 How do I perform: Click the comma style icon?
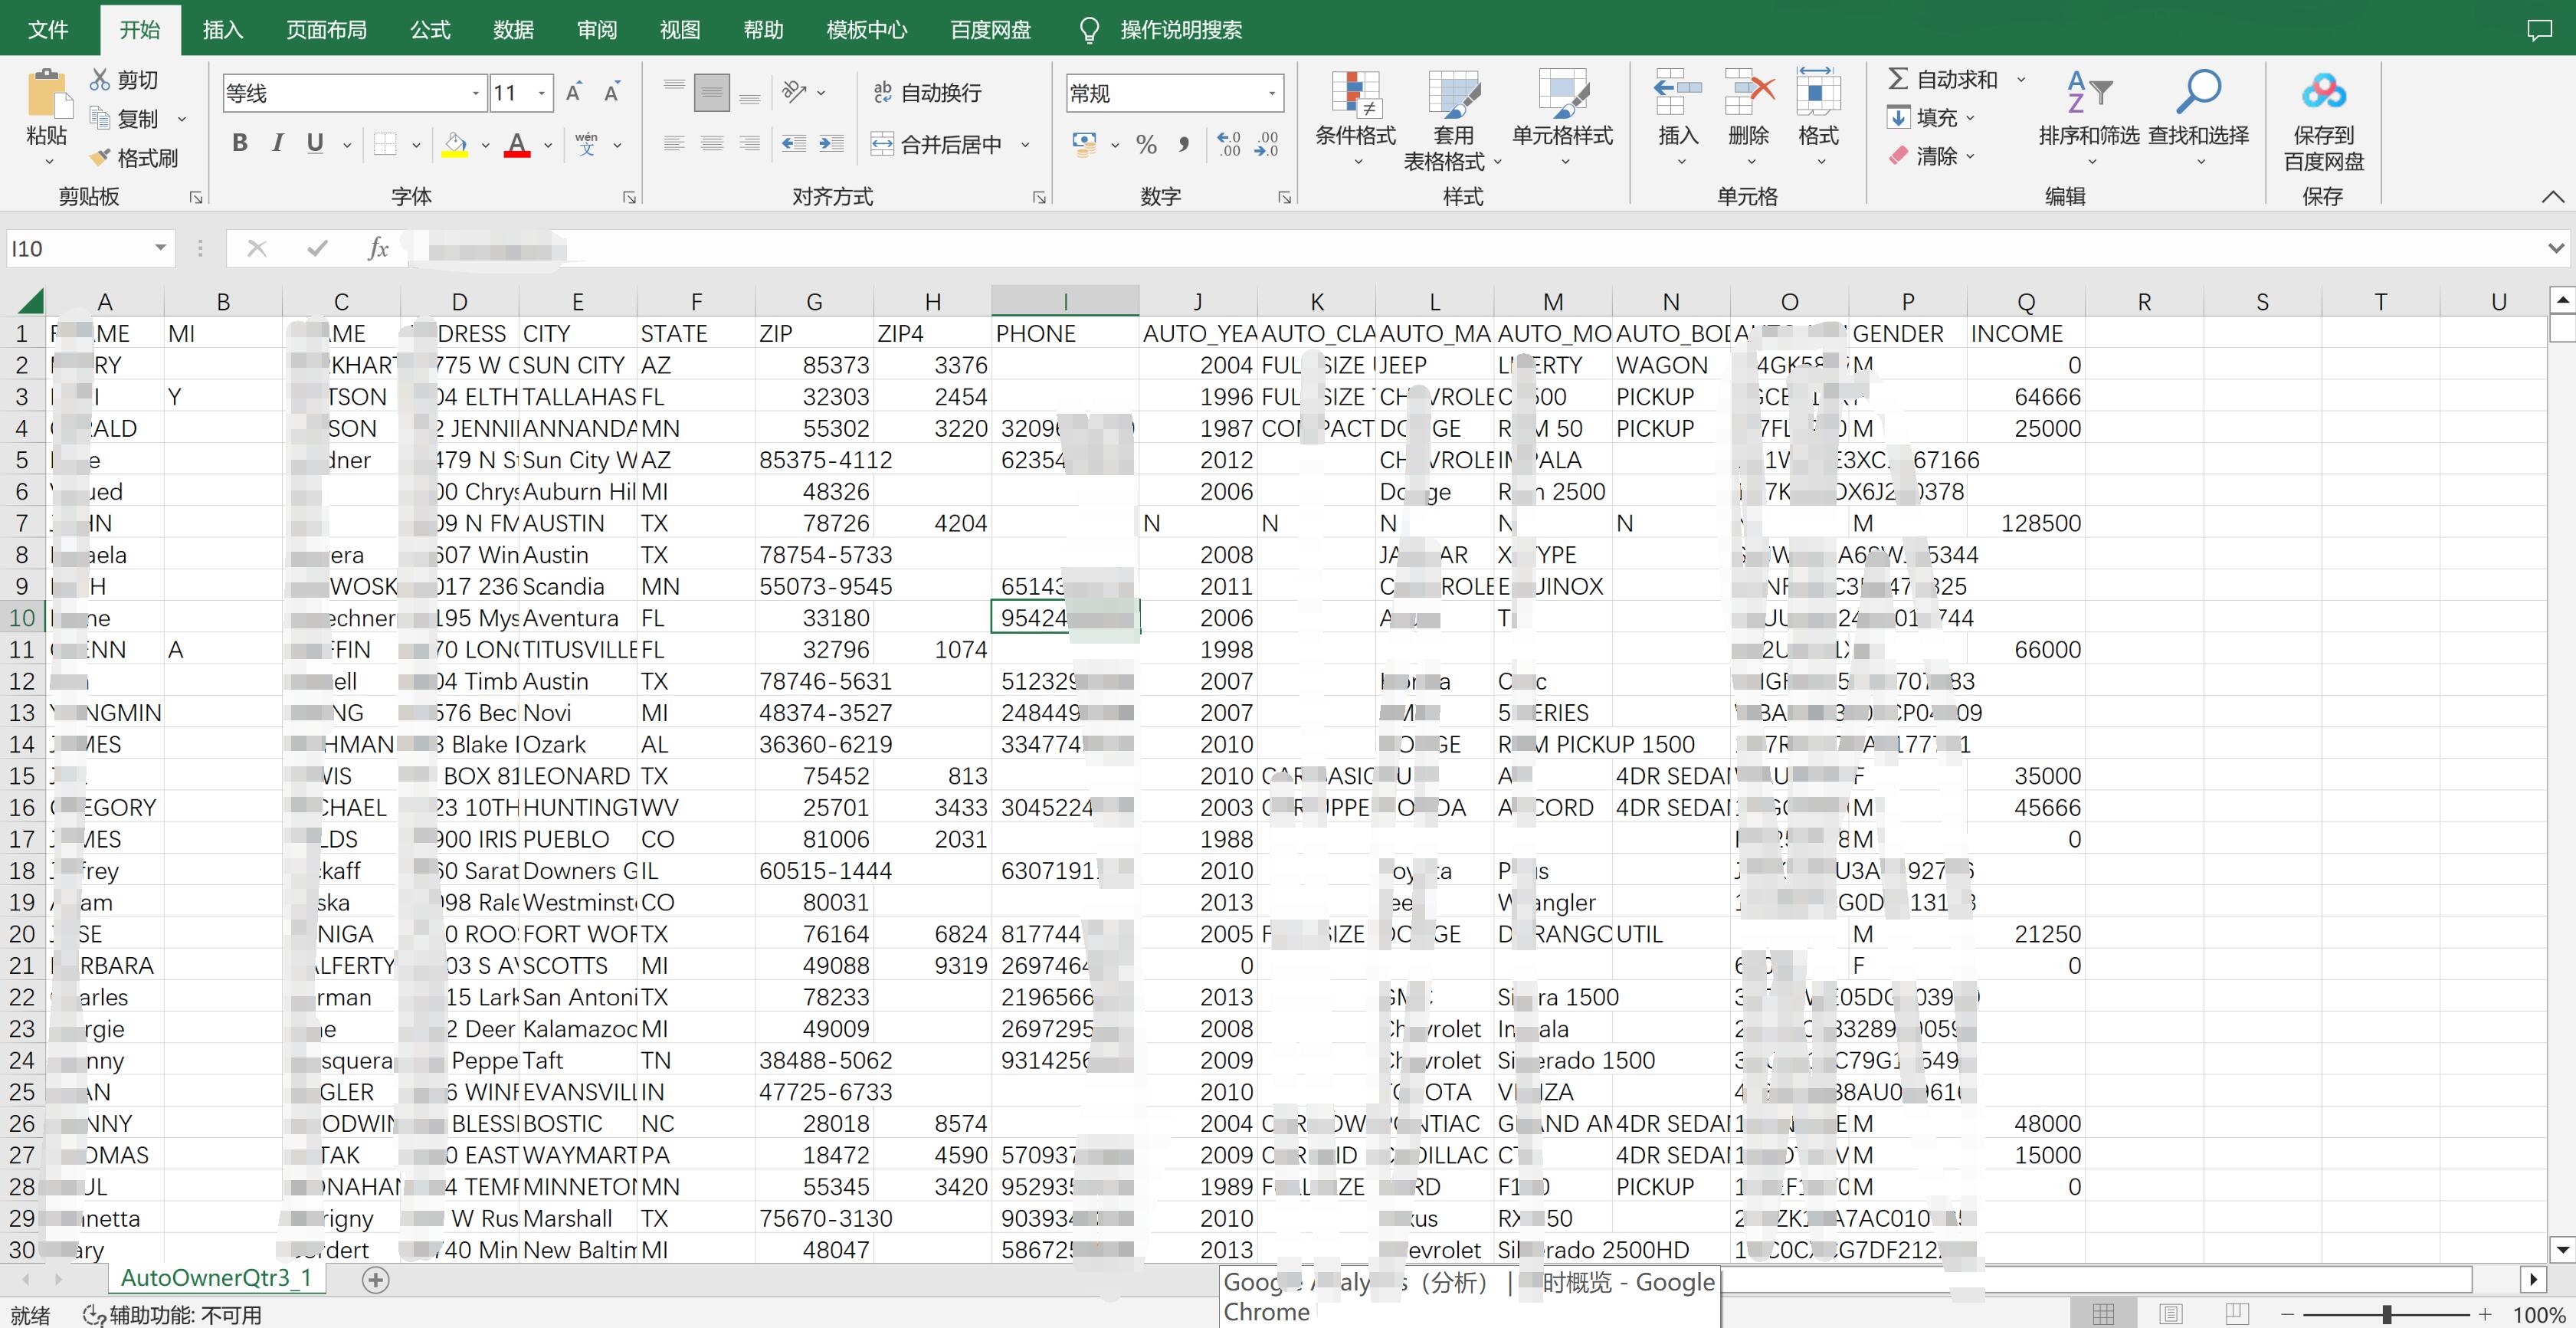1184,145
